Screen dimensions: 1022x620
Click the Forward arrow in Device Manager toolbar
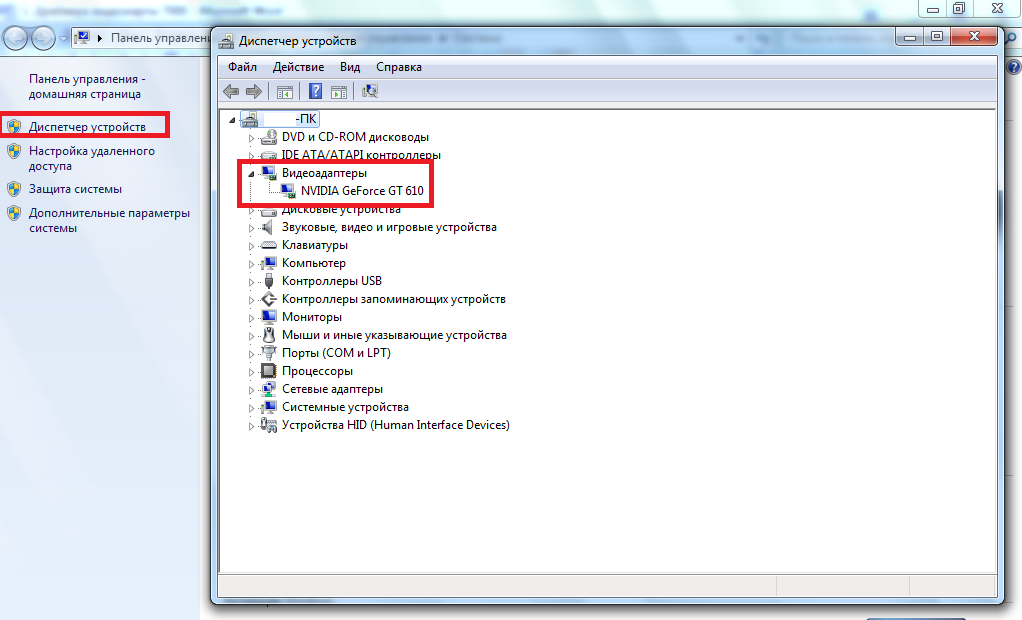click(x=254, y=91)
